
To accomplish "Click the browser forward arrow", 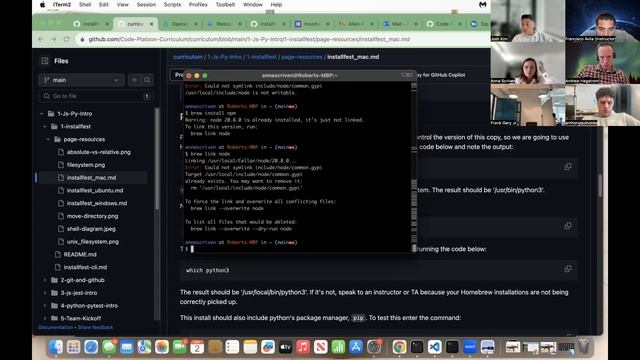I will pyautogui.click(x=53, y=39).
